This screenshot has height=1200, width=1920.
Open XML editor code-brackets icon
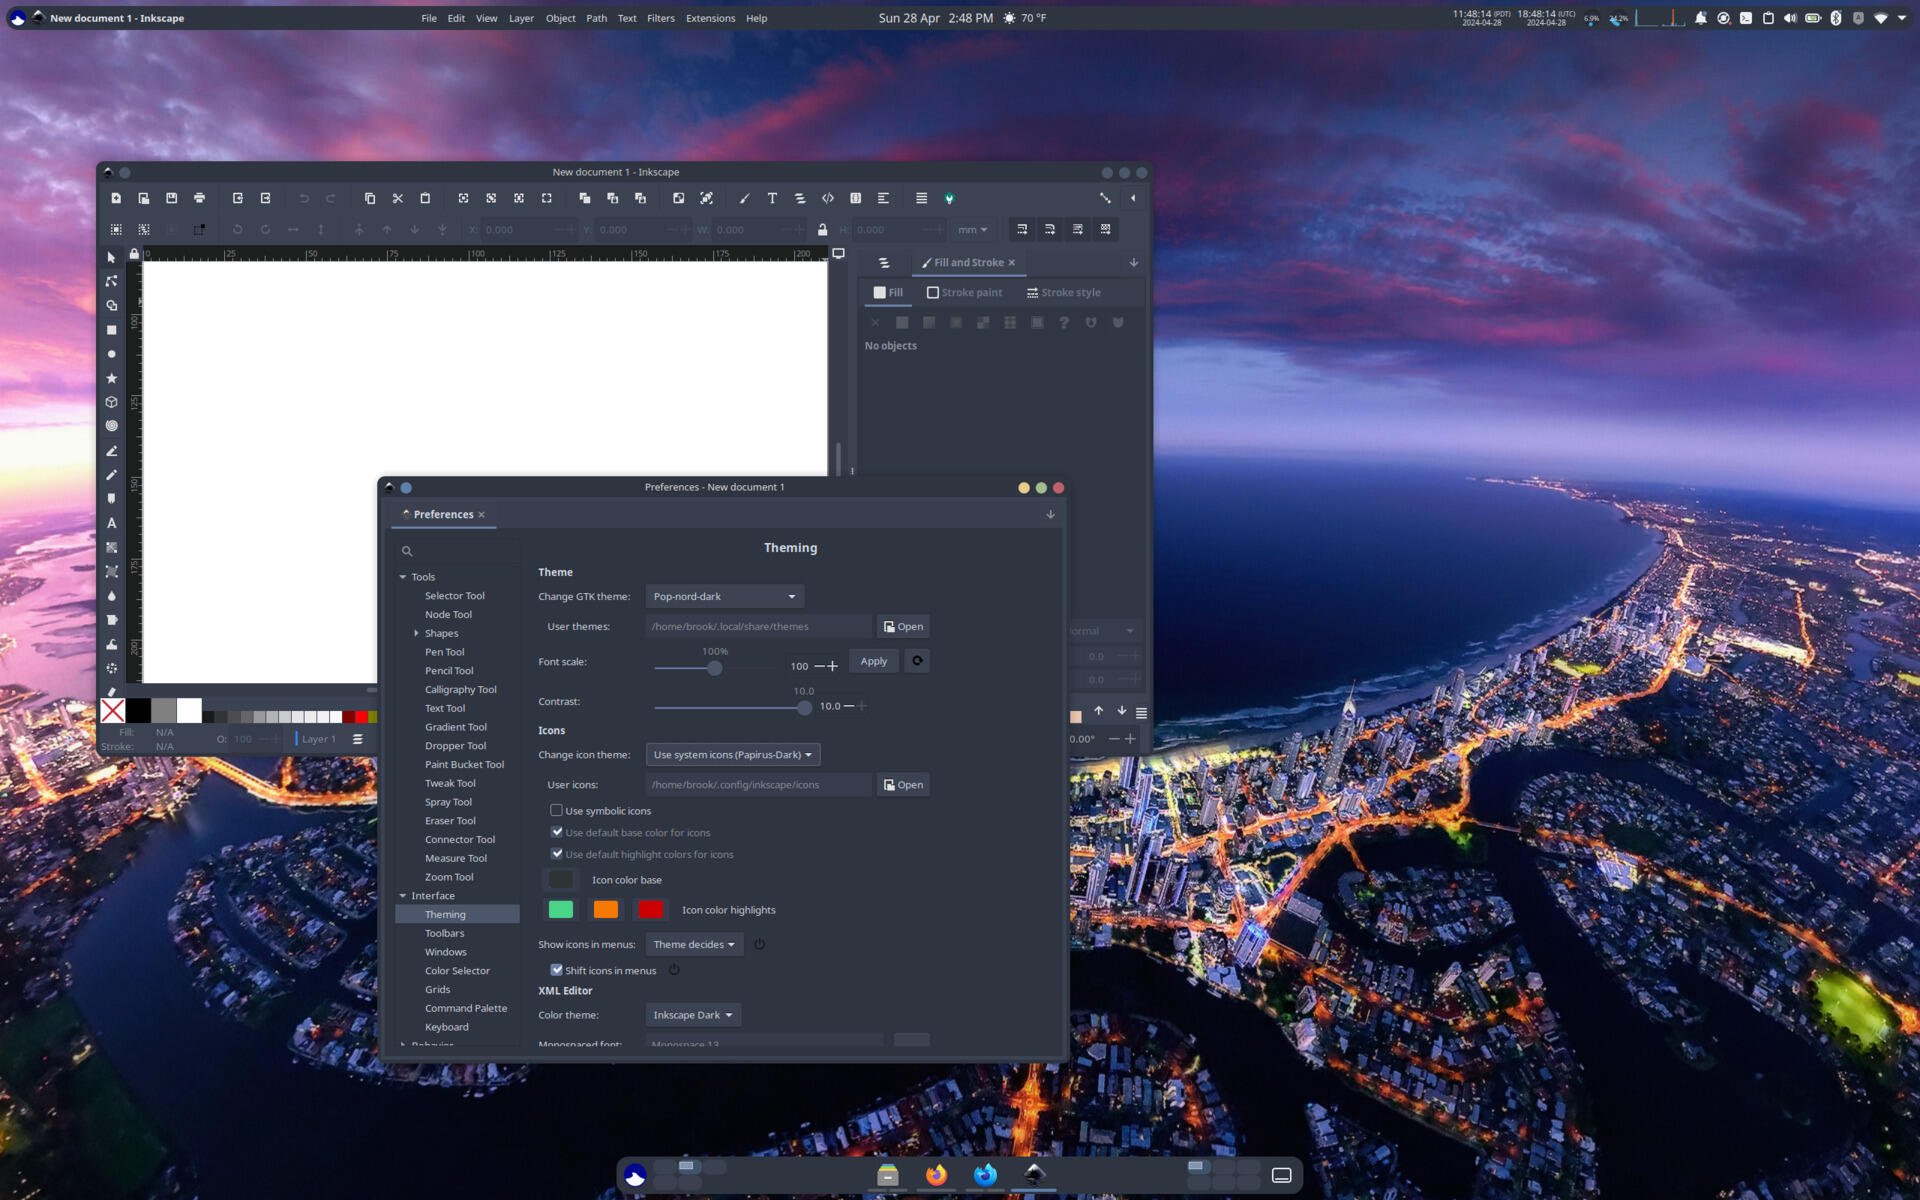click(827, 198)
